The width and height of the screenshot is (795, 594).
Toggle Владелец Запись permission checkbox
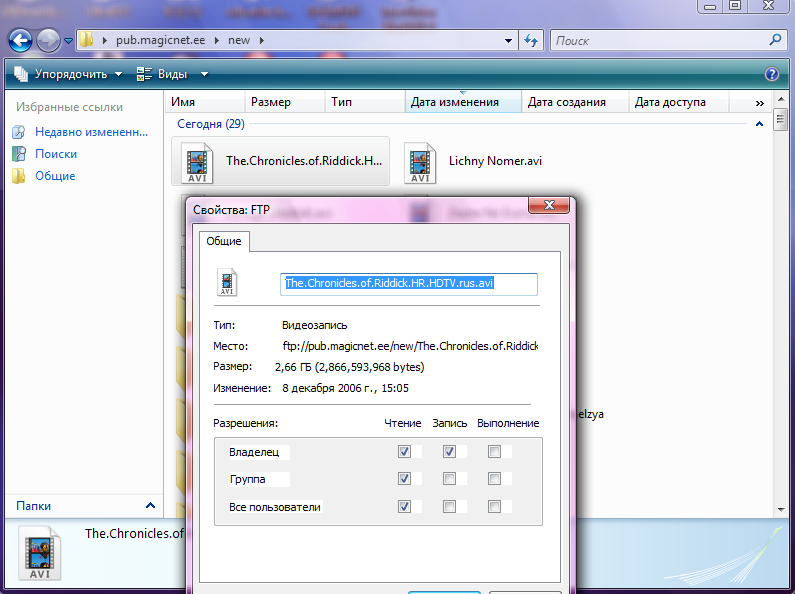pyautogui.click(x=449, y=452)
